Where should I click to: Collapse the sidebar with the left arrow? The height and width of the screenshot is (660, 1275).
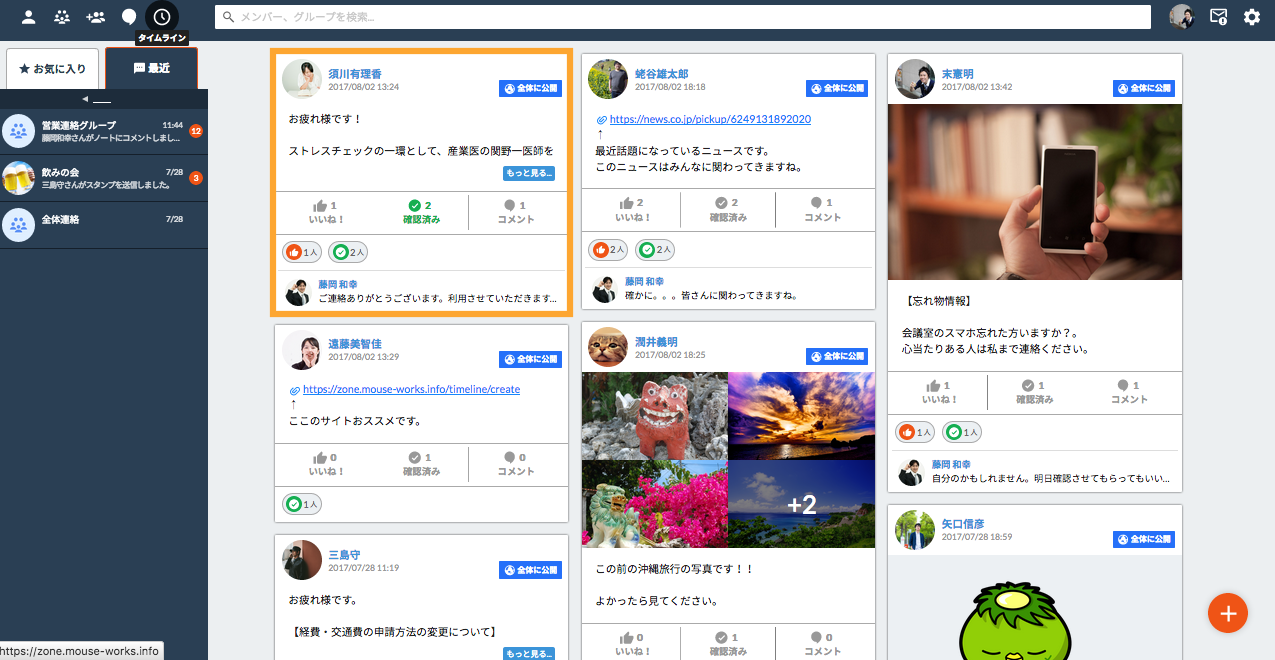86,98
